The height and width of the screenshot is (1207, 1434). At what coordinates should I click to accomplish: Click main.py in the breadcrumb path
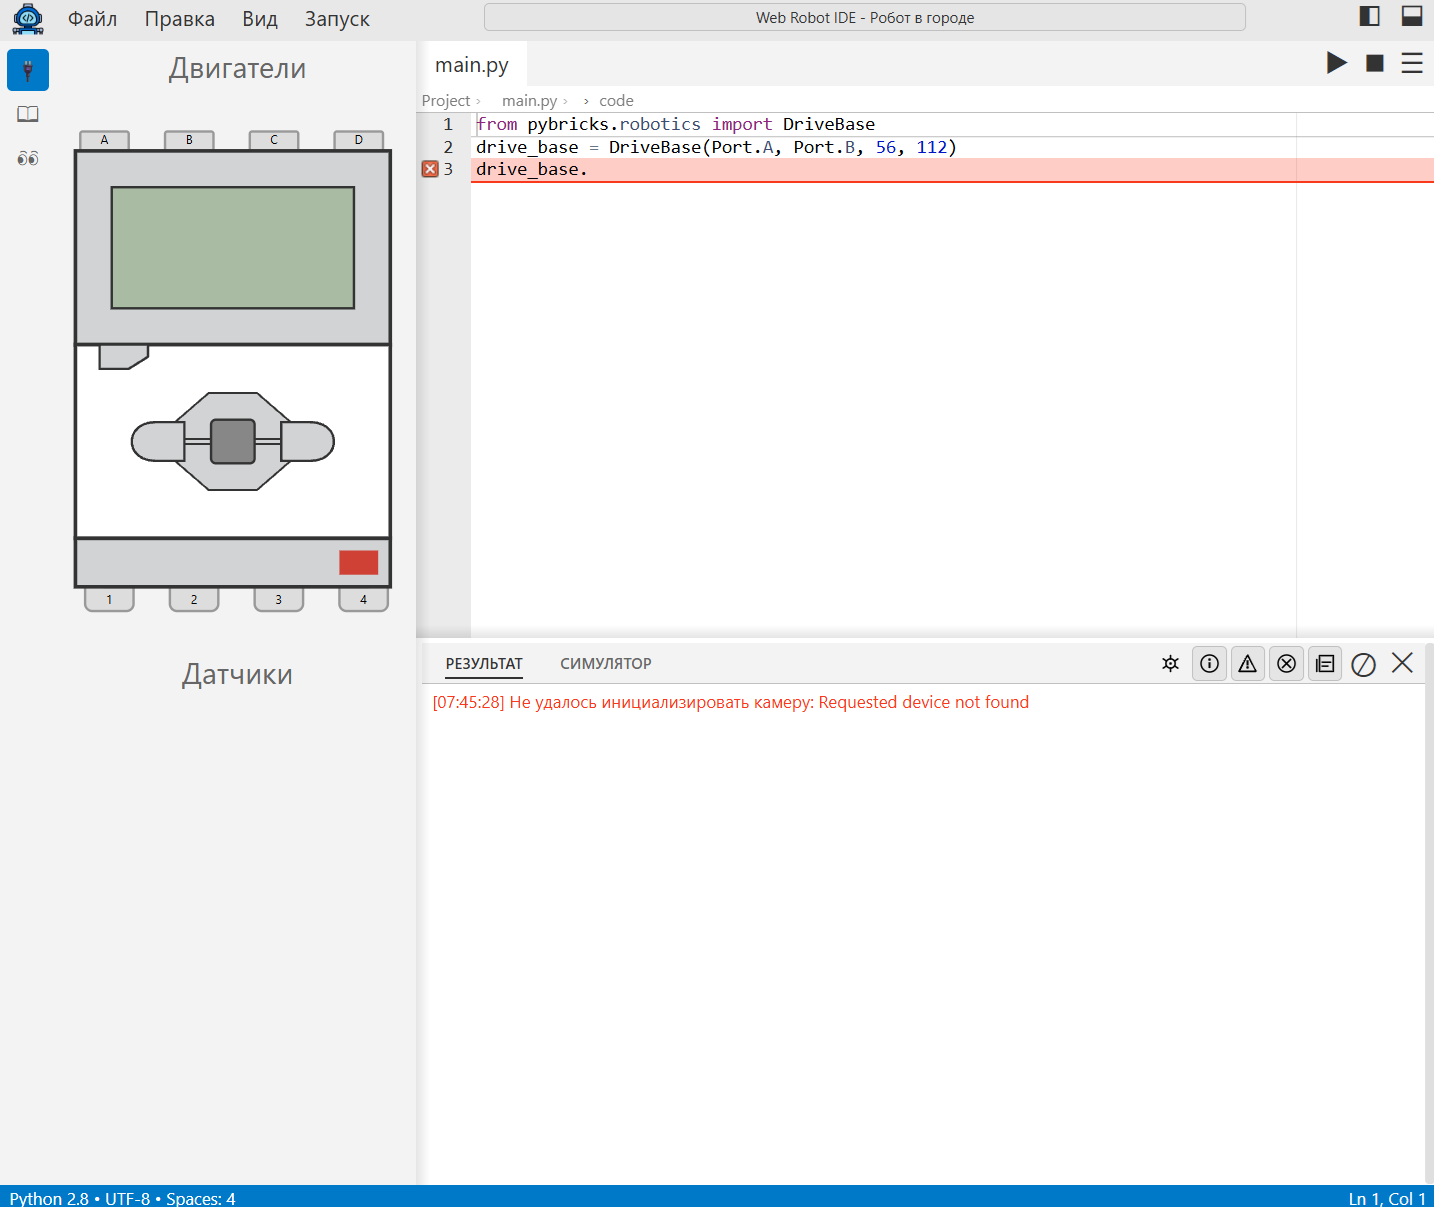pos(530,101)
